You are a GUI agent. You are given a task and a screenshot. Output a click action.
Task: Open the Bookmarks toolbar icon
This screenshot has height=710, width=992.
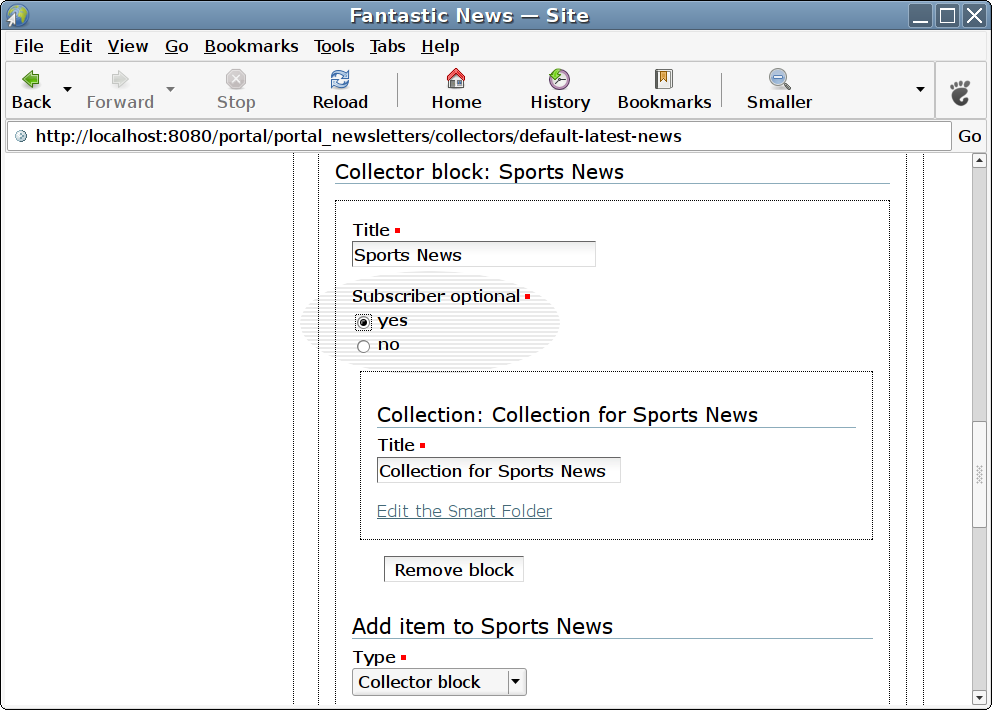point(664,80)
